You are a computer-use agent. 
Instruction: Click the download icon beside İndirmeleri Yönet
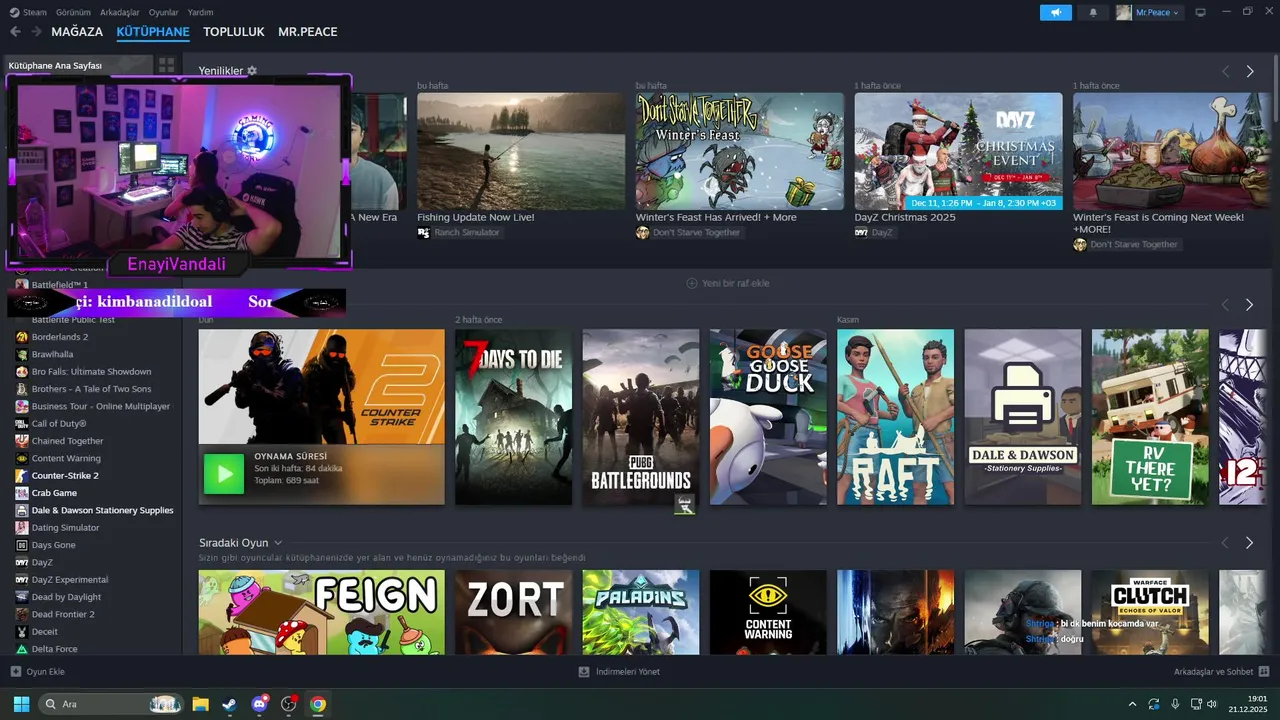[584, 672]
